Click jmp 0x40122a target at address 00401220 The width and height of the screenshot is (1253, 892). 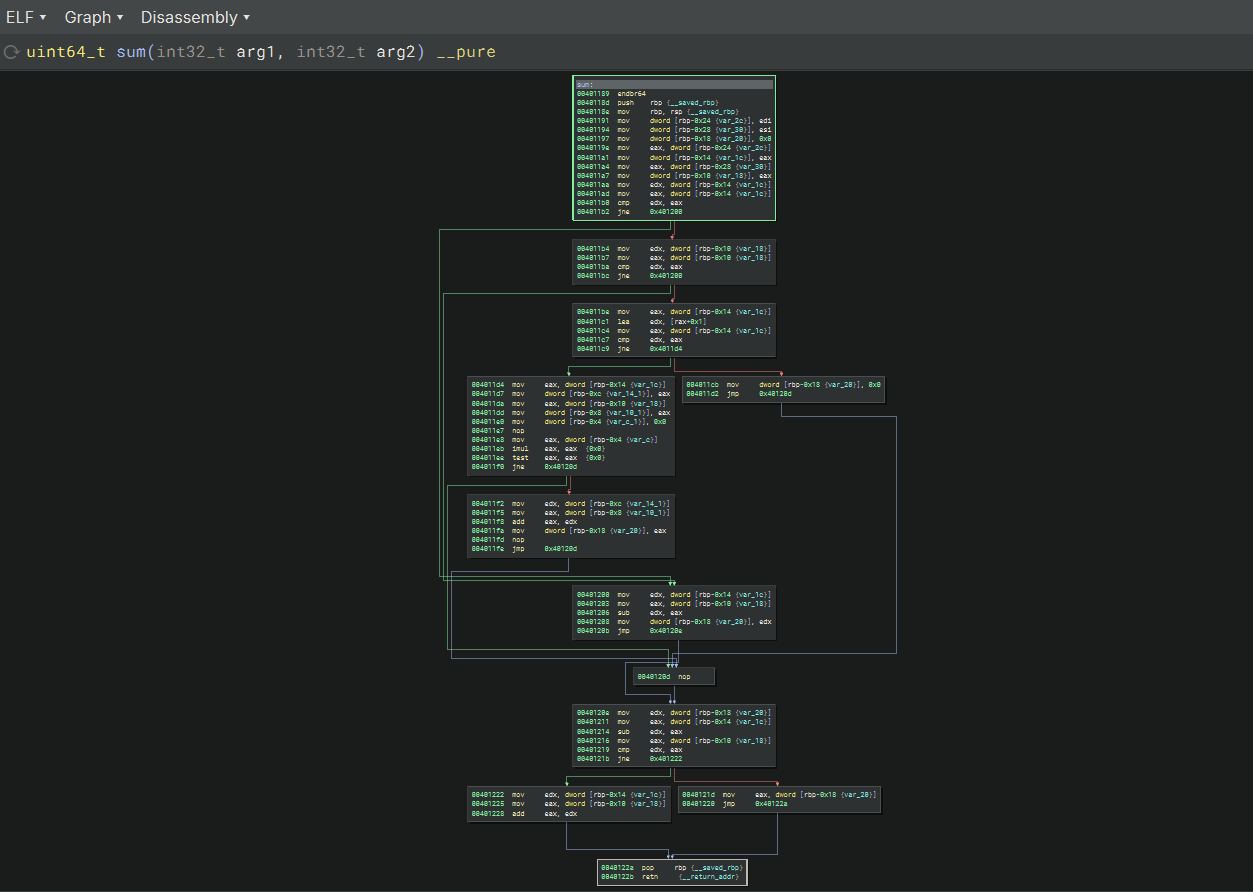click(772, 803)
